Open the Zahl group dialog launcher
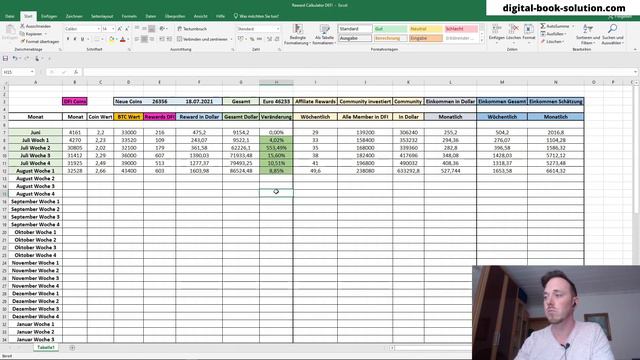This screenshot has height=360, width=640. click(x=280, y=50)
